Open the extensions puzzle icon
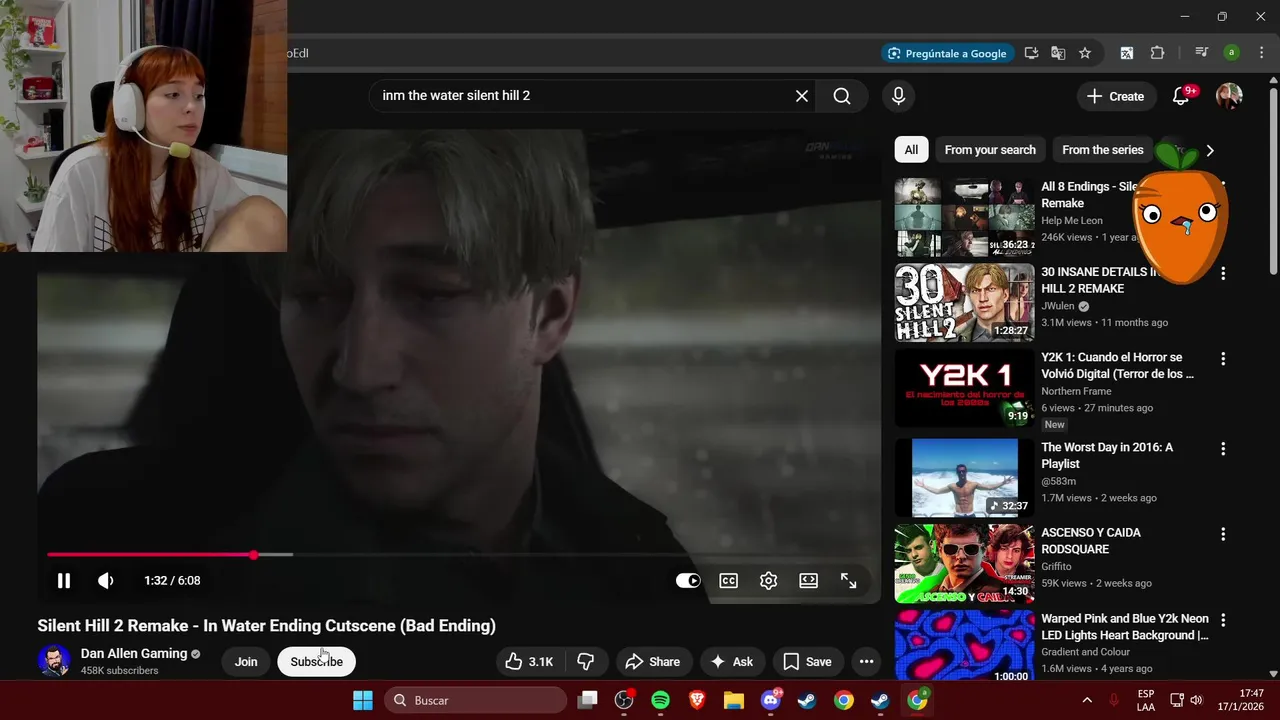 1158,53
